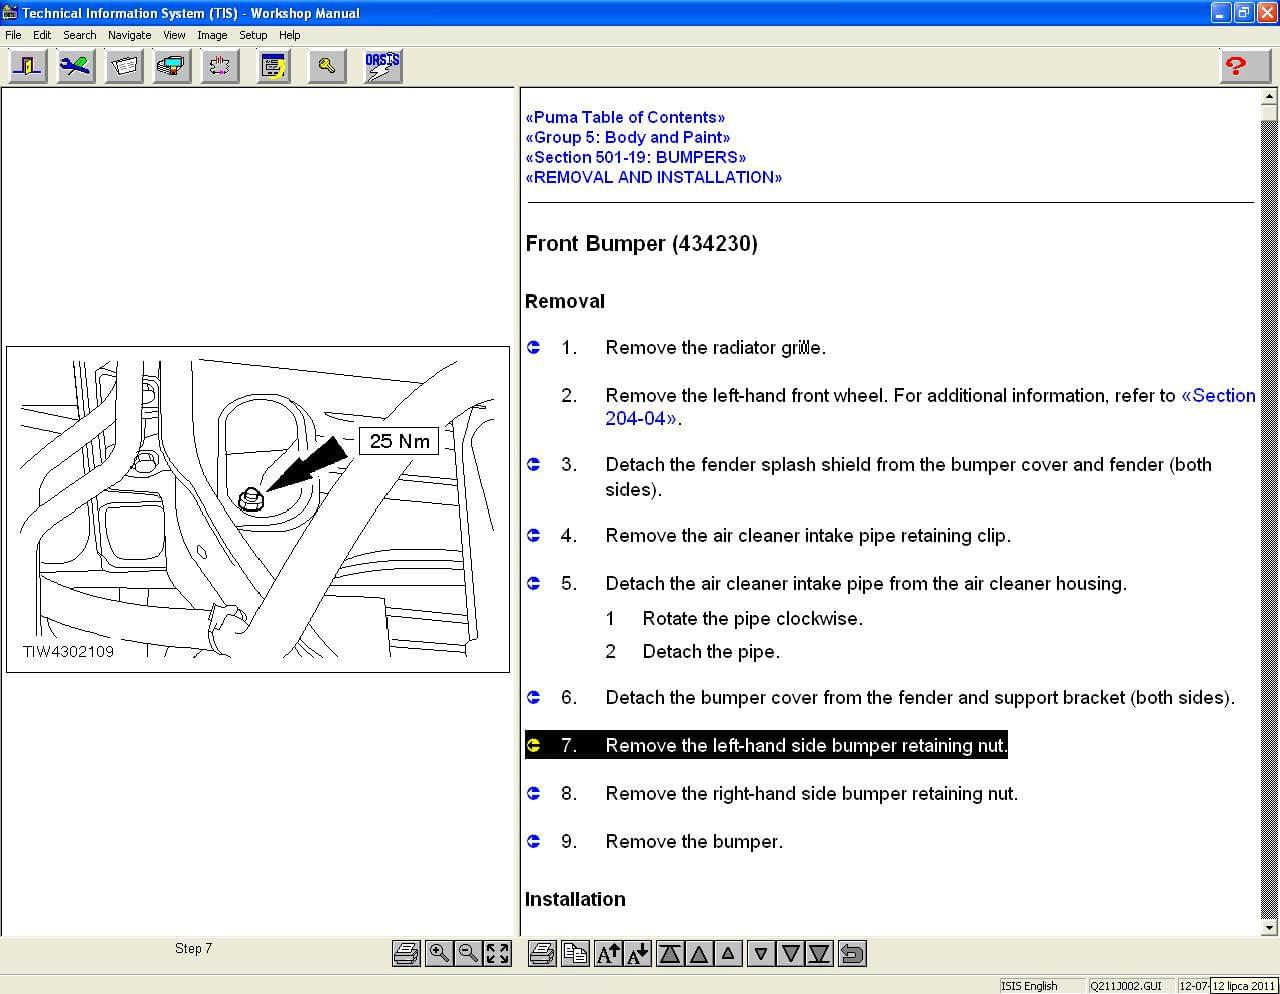1280x994 pixels.
Task: Print the illustration with the left printer icon
Action: (x=406, y=953)
